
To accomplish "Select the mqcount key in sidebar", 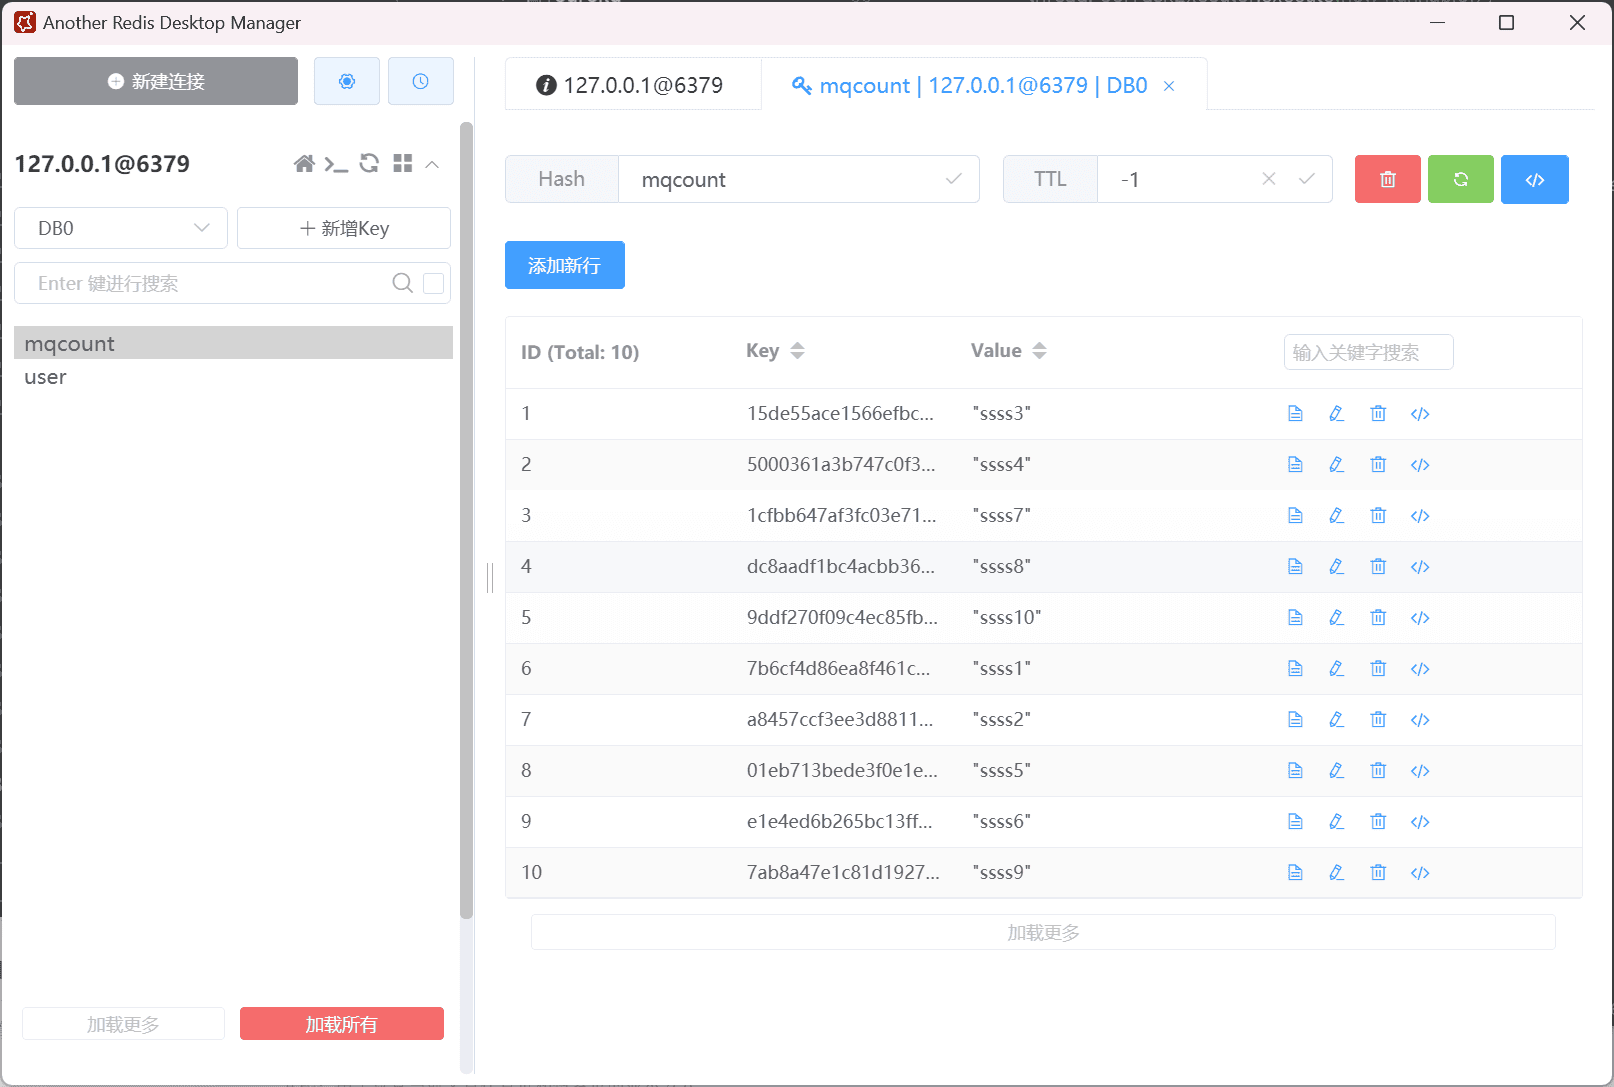I will (x=233, y=343).
